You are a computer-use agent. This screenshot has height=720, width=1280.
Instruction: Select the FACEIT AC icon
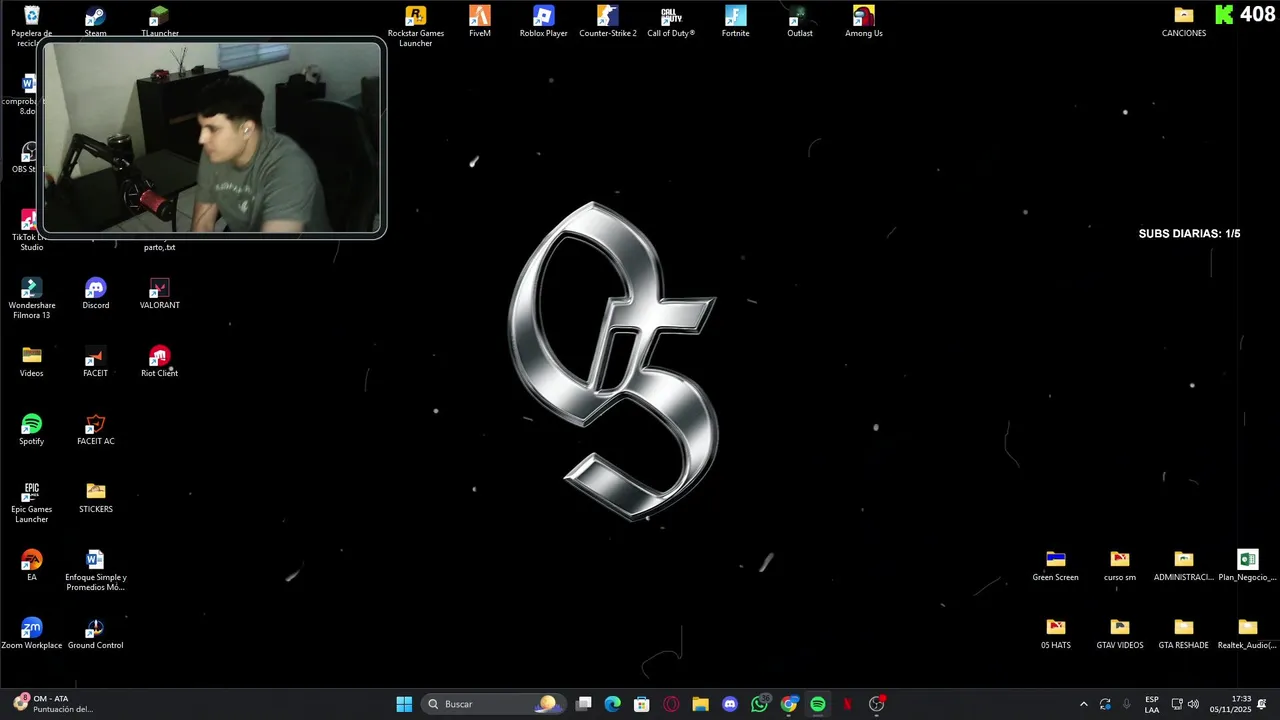[x=96, y=430]
